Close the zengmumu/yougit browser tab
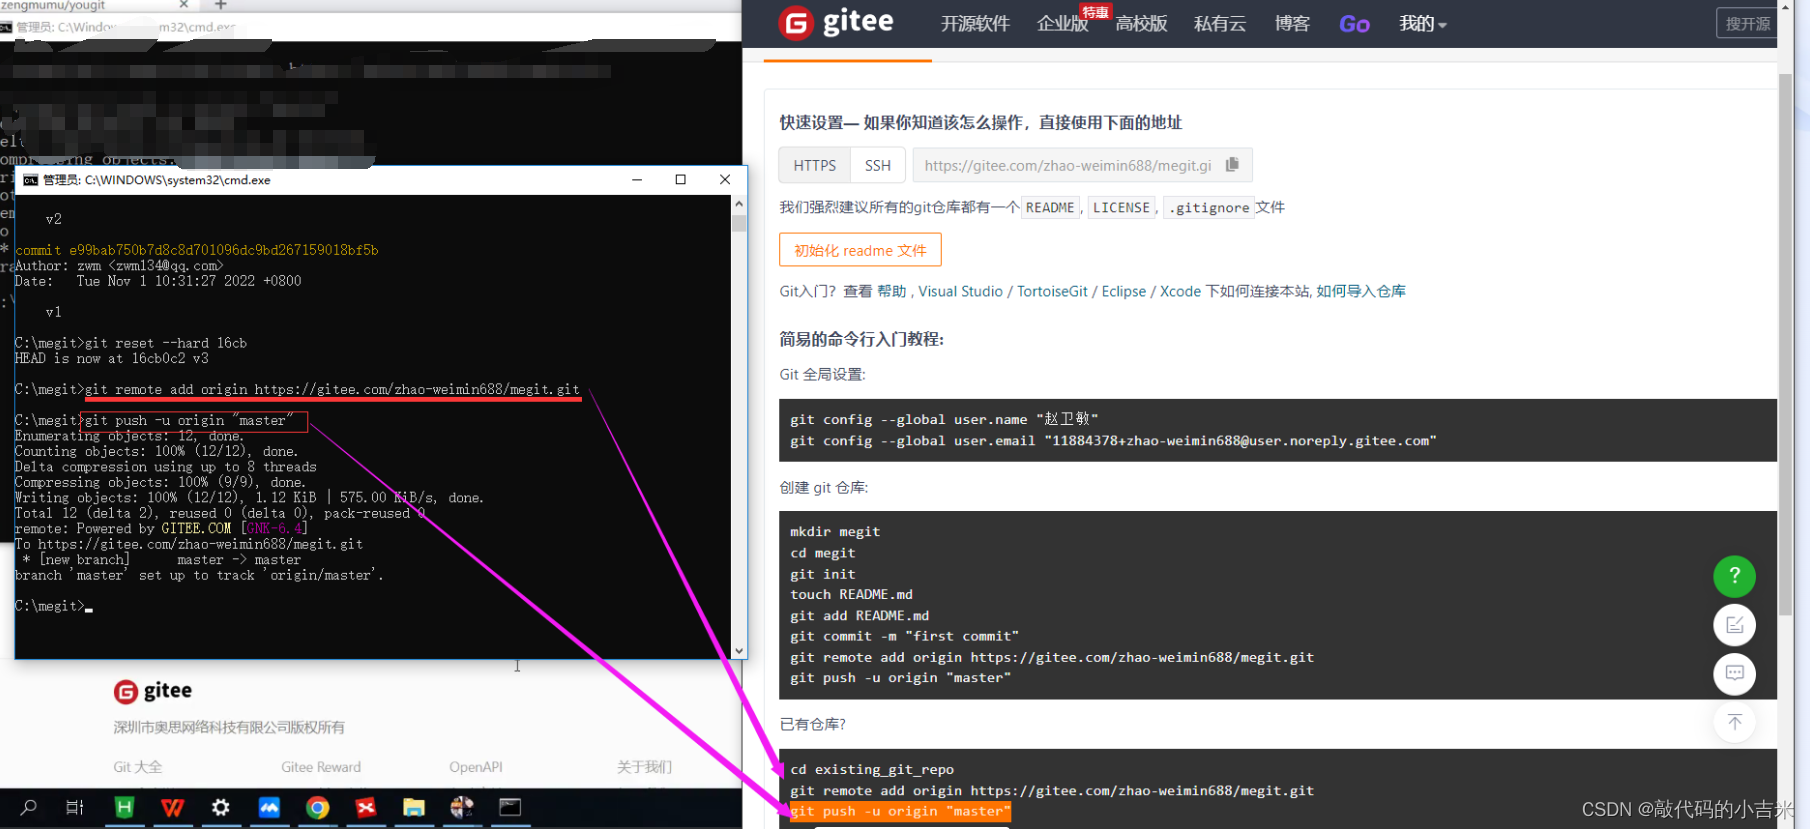The image size is (1810, 829). pyautogui.click(x=184, y=5)
